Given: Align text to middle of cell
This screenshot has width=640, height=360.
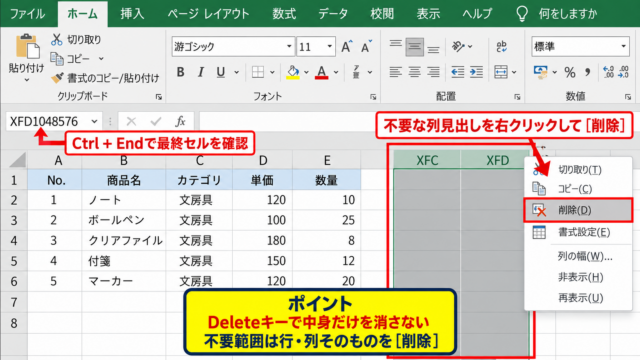Looking at the screenshot, I should (x=414, y=47).
